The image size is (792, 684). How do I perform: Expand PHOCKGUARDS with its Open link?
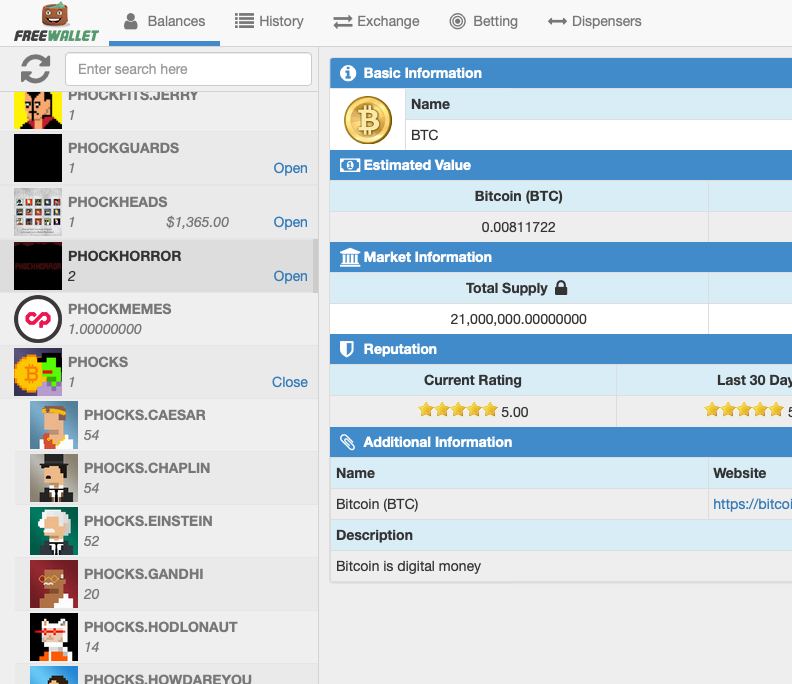[x=290, y=168]
